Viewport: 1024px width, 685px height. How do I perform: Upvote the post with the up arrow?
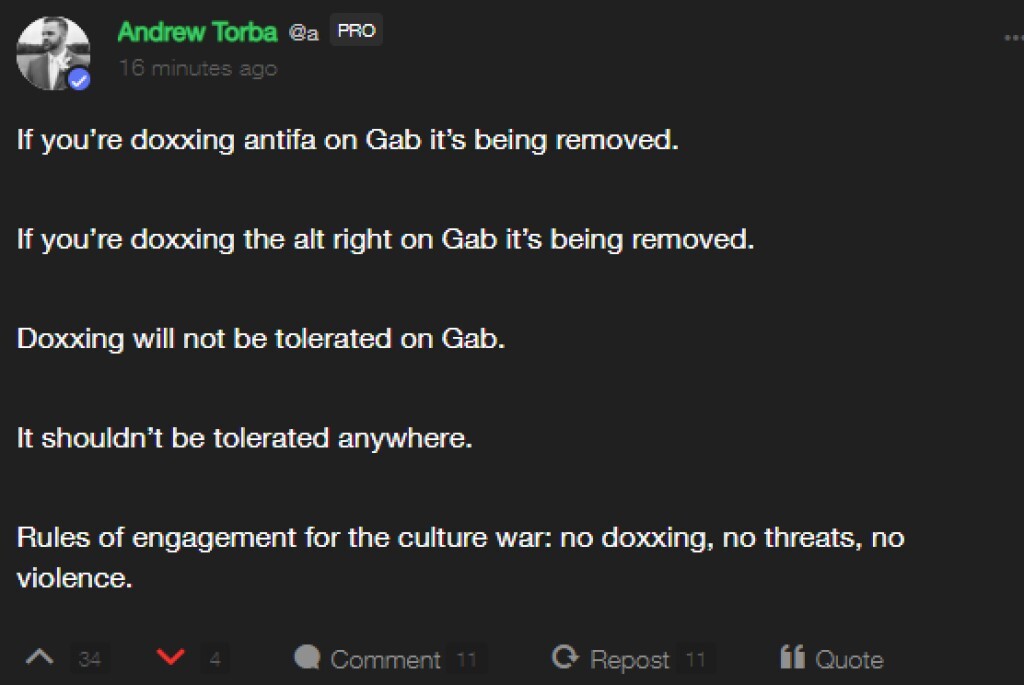pyautogui.click(x=39, y=658)
